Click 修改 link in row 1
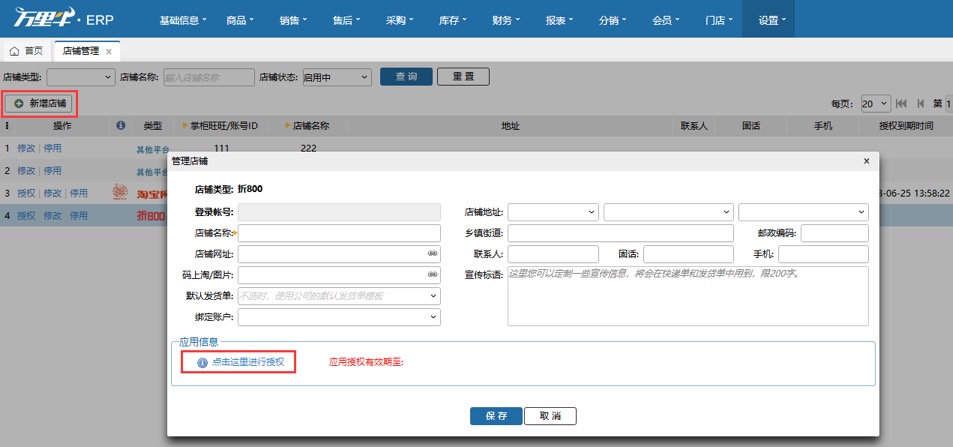 point(26,148)
